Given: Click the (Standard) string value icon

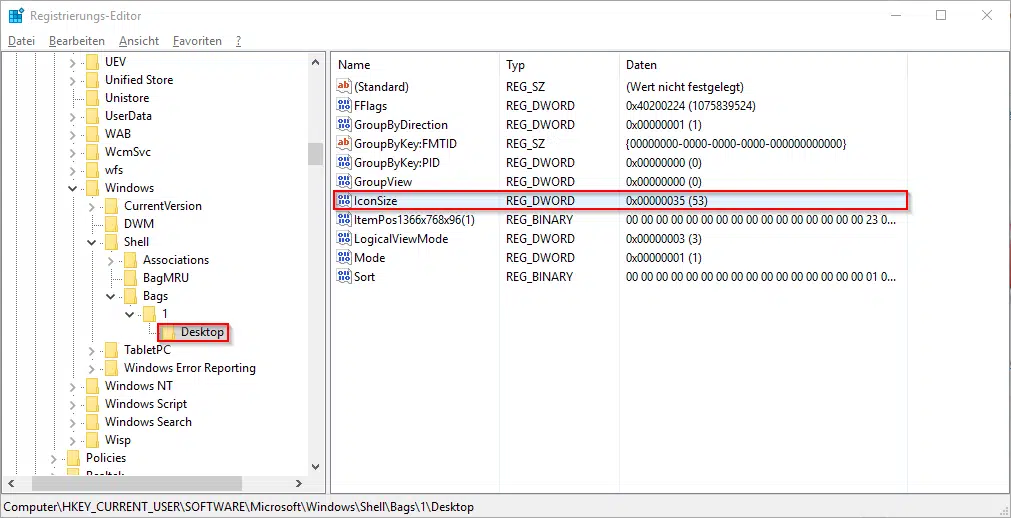Looking at the screenshot, I should pos(344,87).
